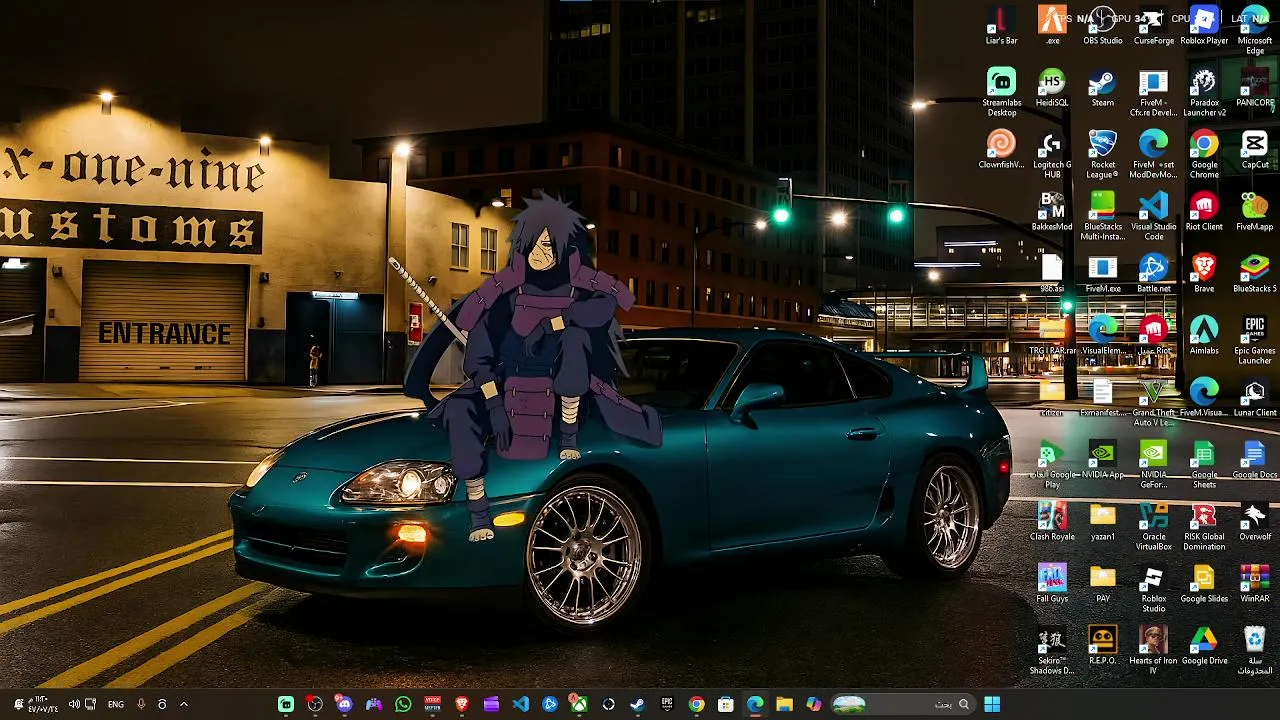
Task: Click the taskbar search box
Action: pos(903,704)
